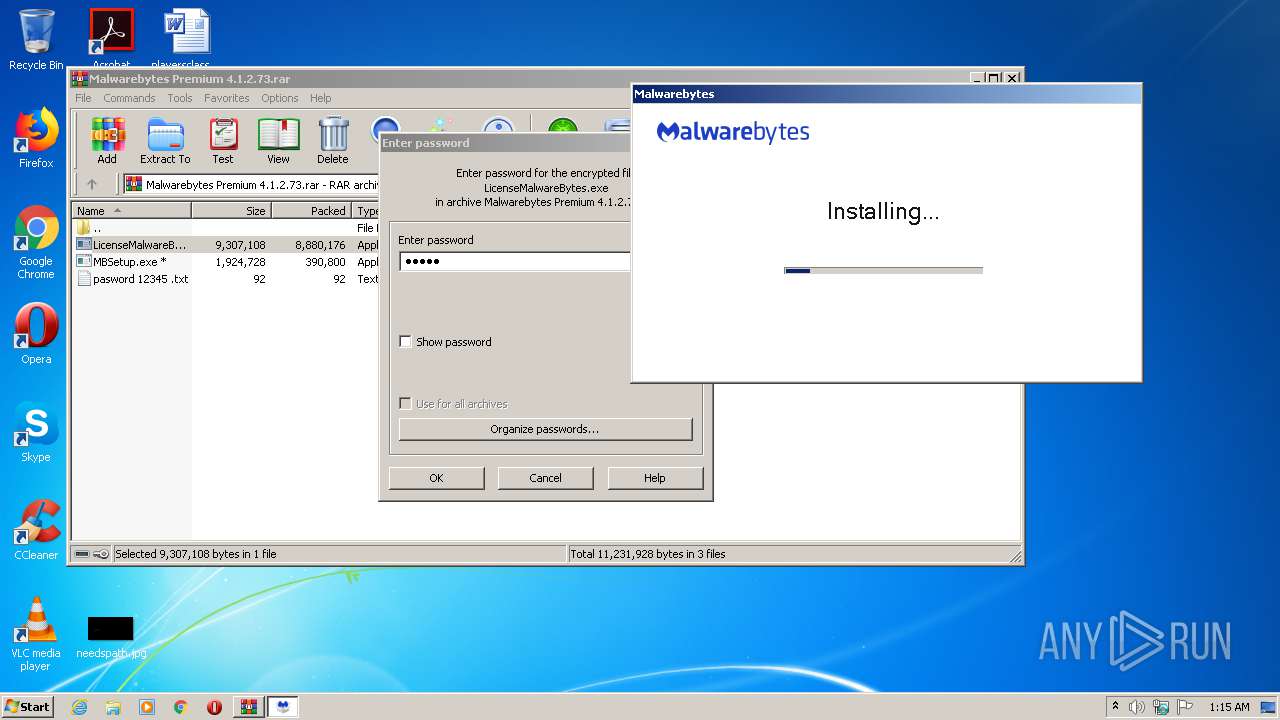Screen dimensions: 1280x720
Task: Open the Recycle Bin desktop icon
Action: (36, 40)
